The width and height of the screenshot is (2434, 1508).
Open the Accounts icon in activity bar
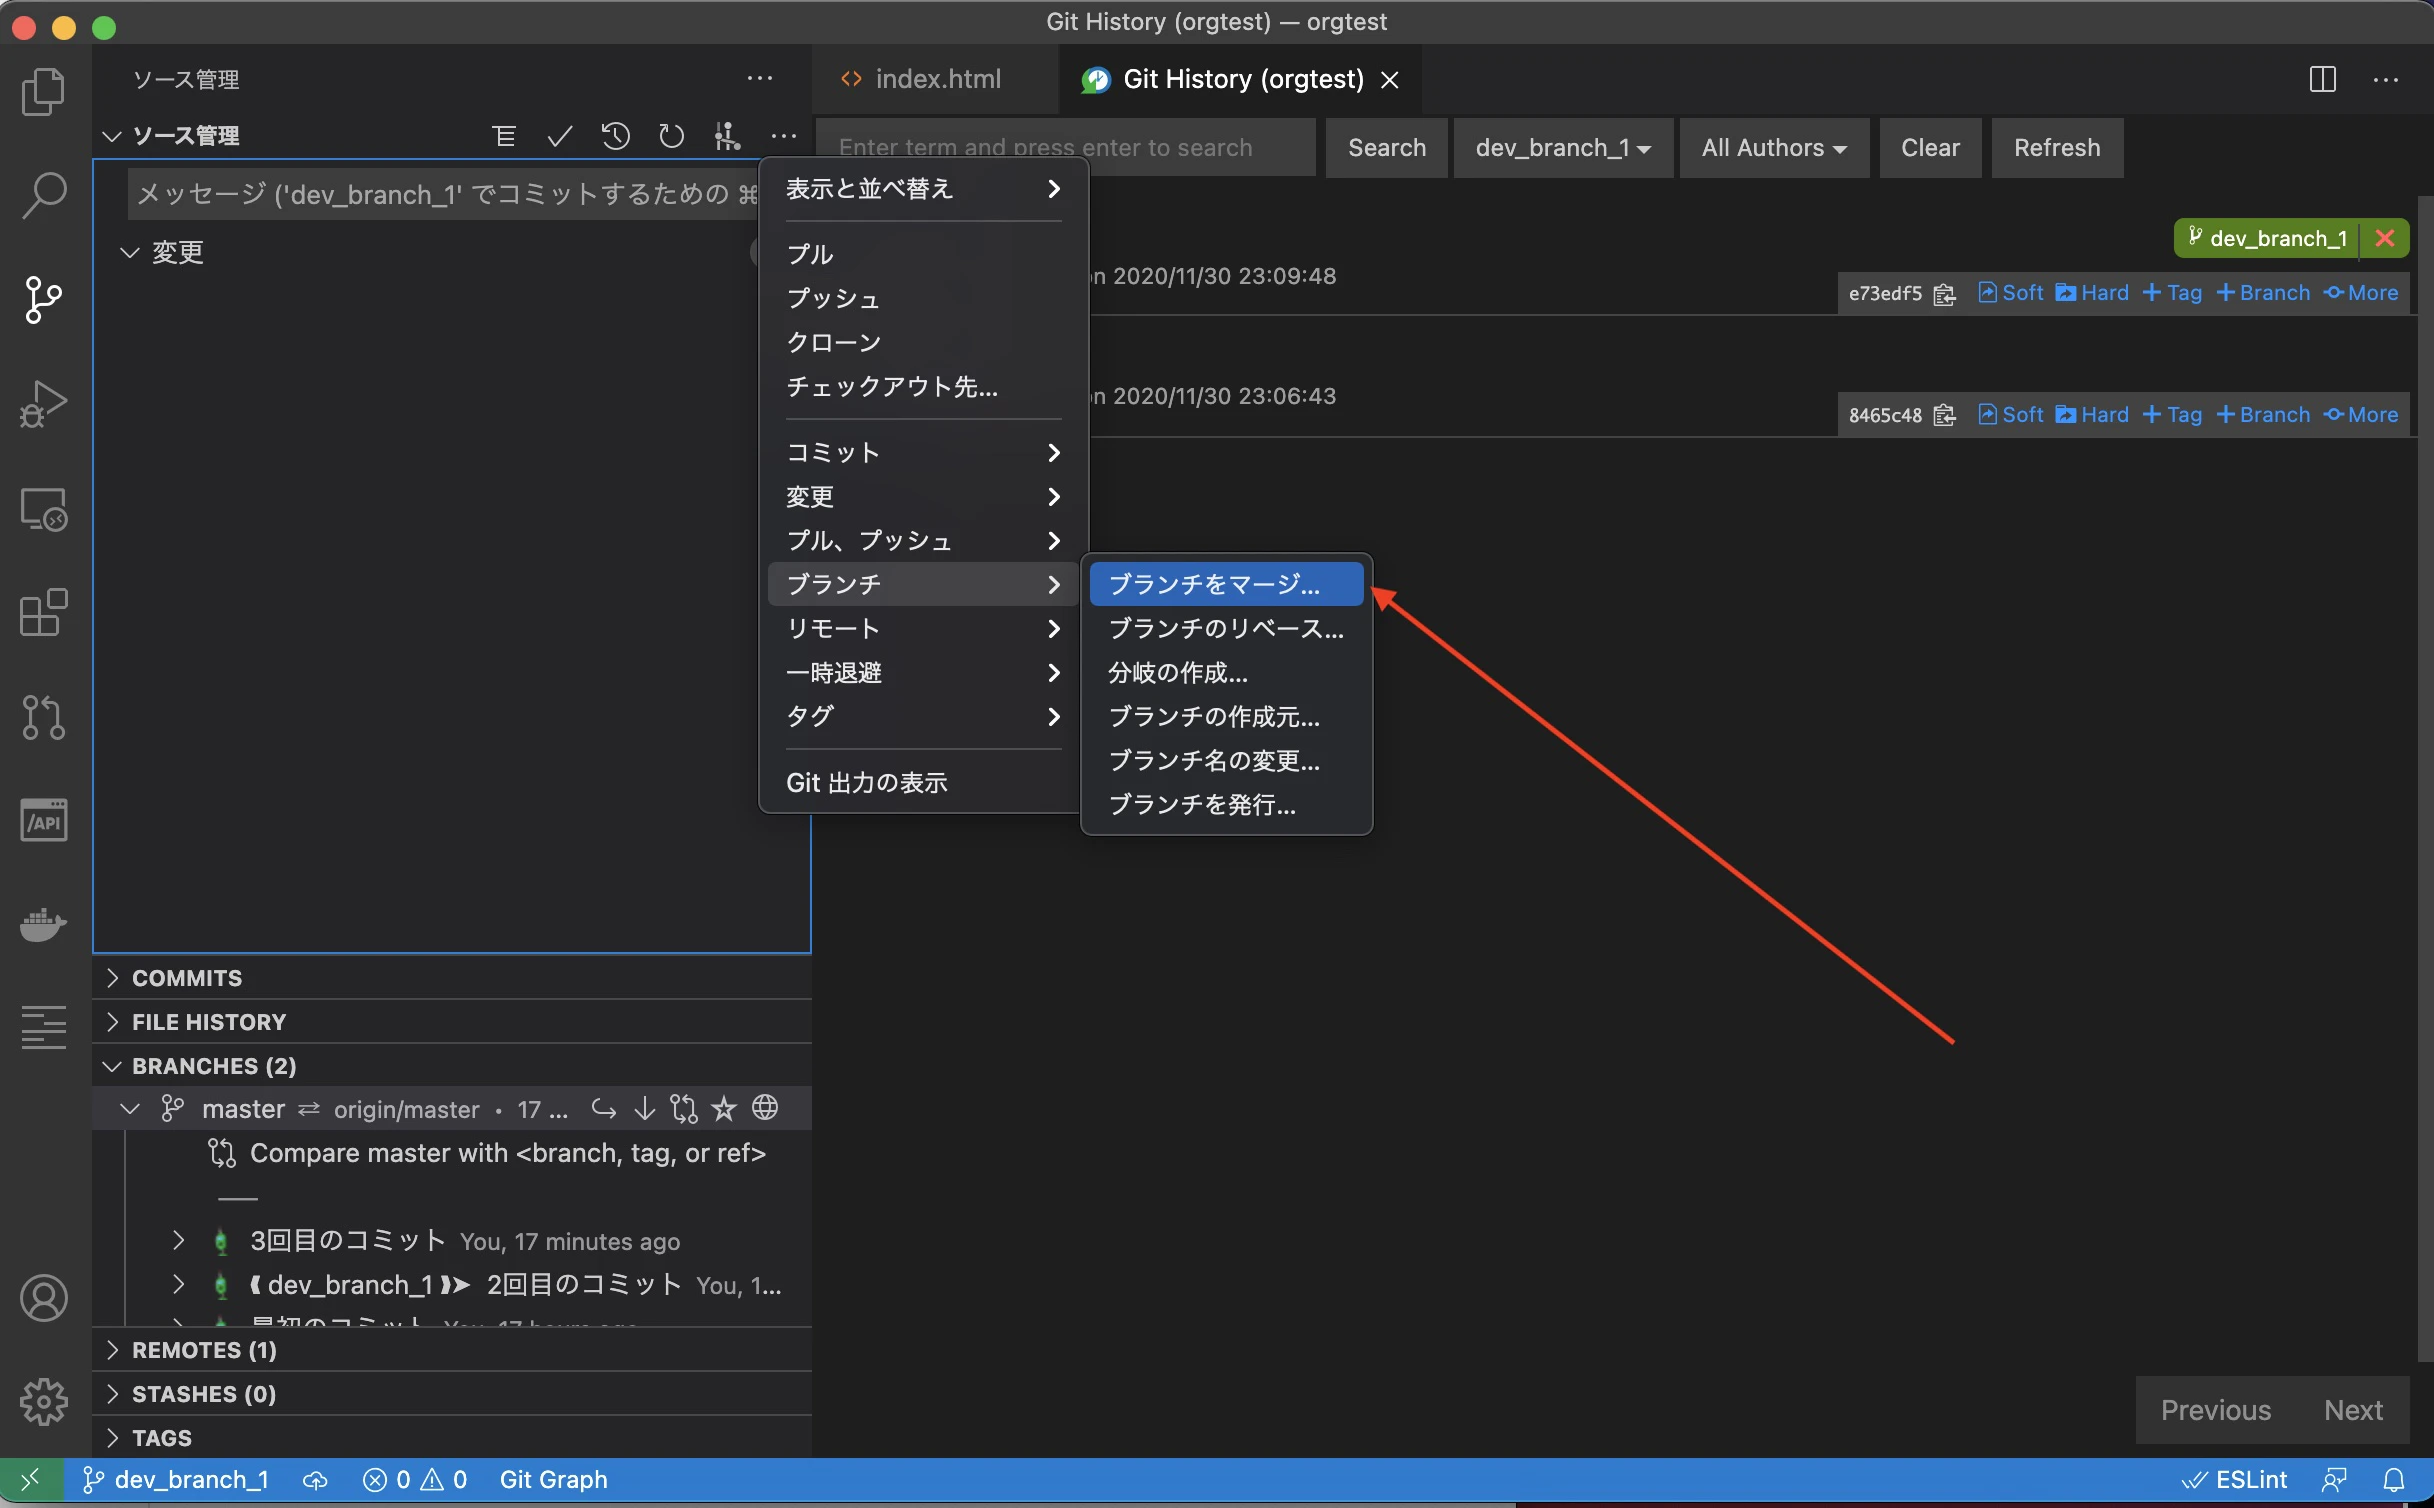point(43,1298)
